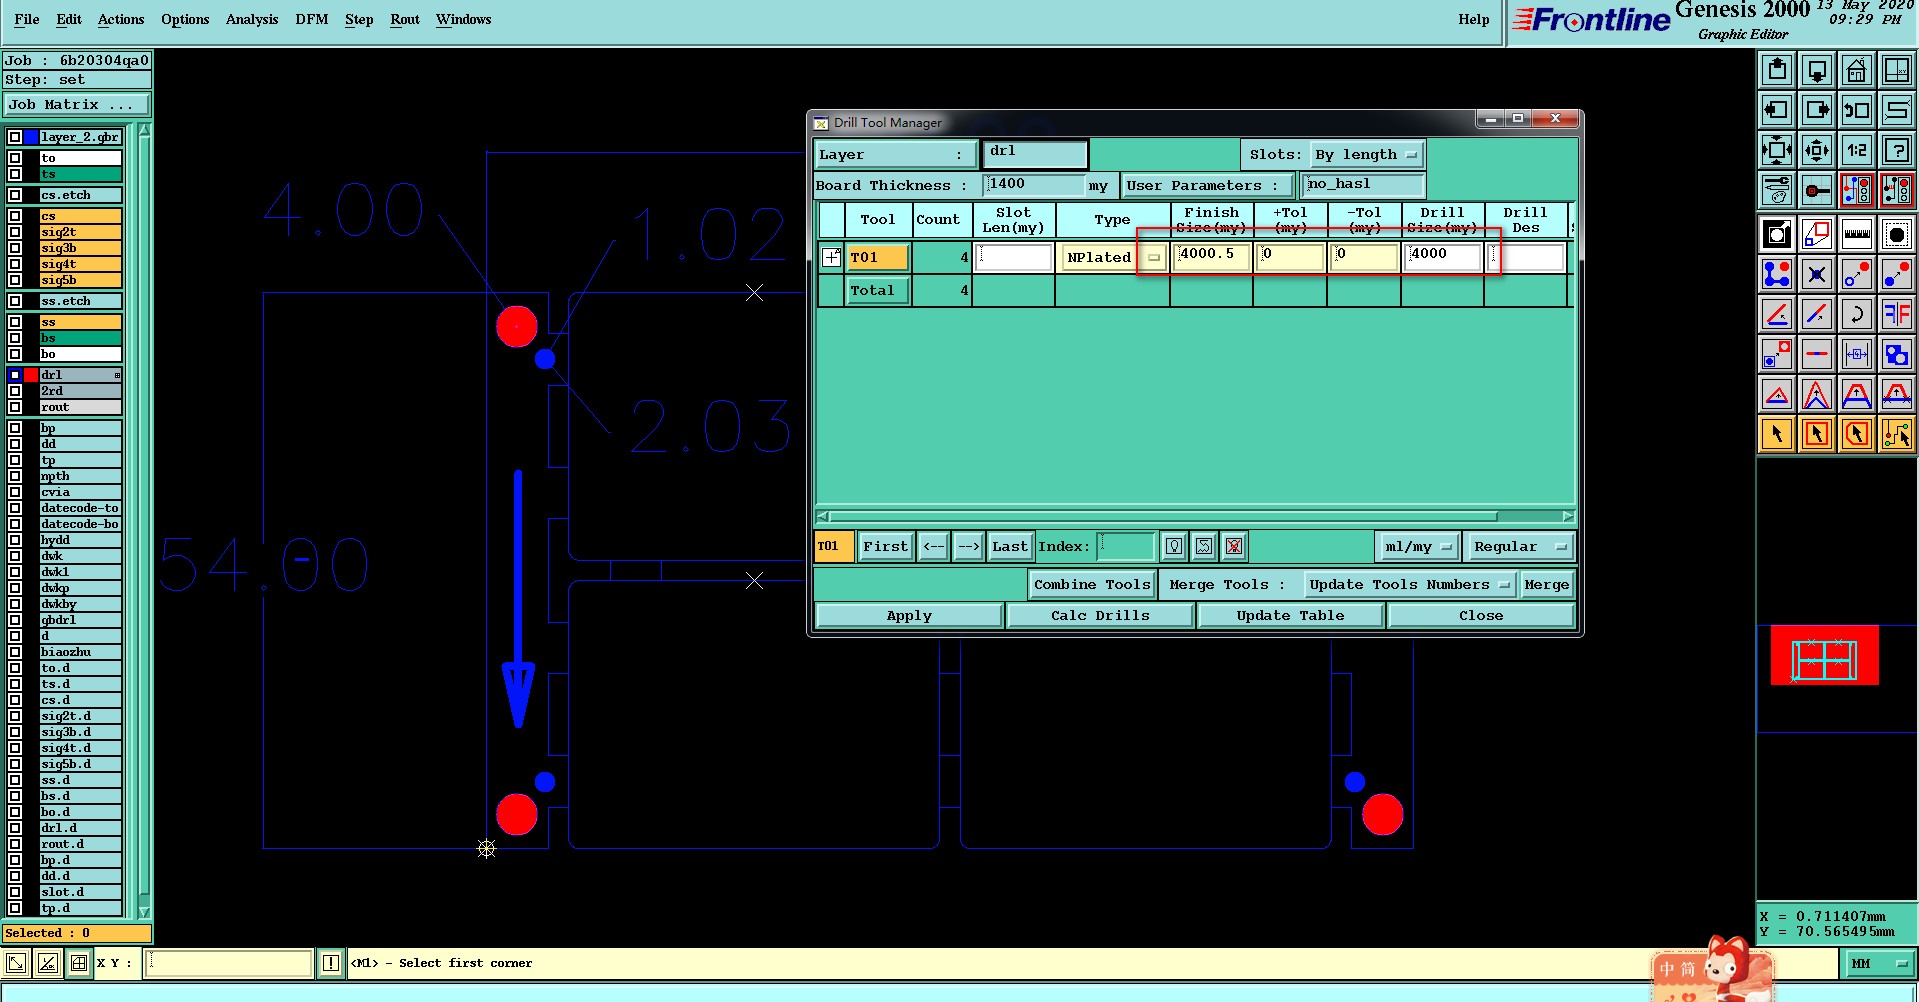The width and height of the screenshot is (1919, 1002).
Task: Toggle the ss.etch layer checkbox
Action: pyautogui.click(x=15, y=301)
